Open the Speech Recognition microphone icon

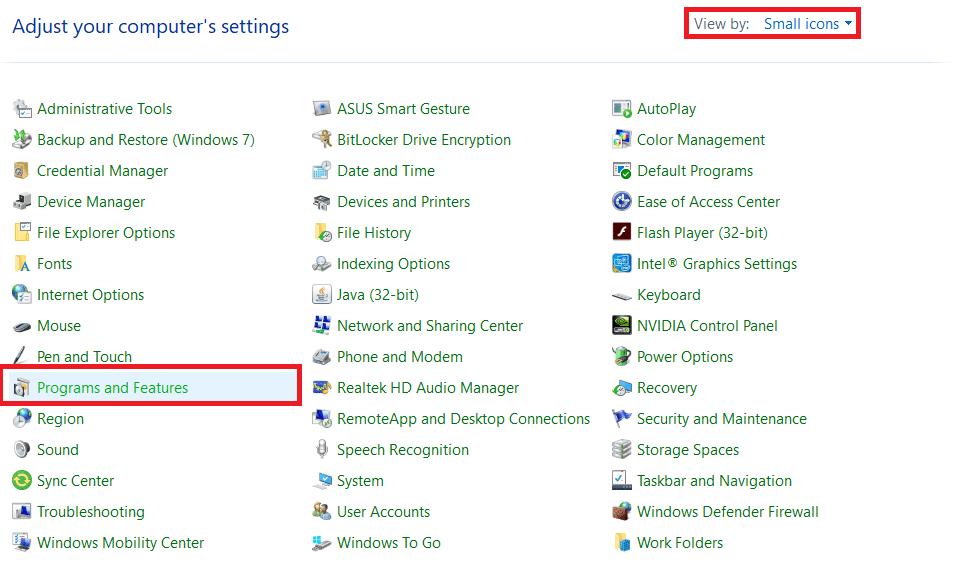(x=321, y=450)
